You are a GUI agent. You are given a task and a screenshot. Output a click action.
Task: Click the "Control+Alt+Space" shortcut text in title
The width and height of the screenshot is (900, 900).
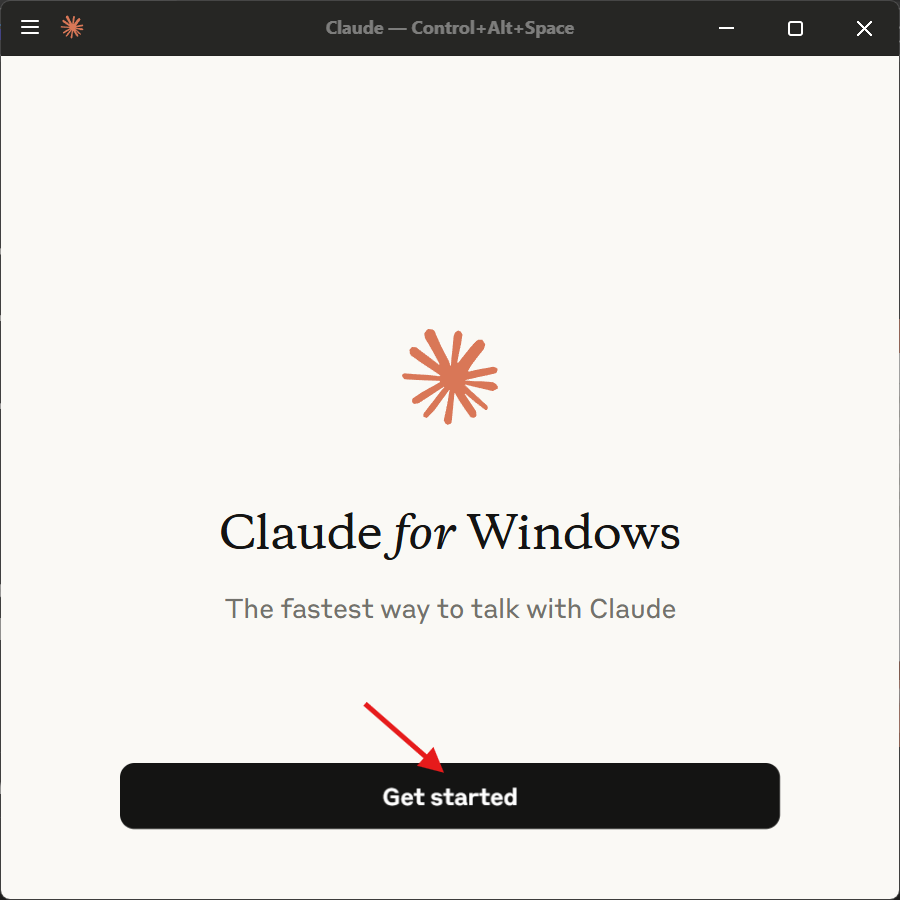[492, 28]
